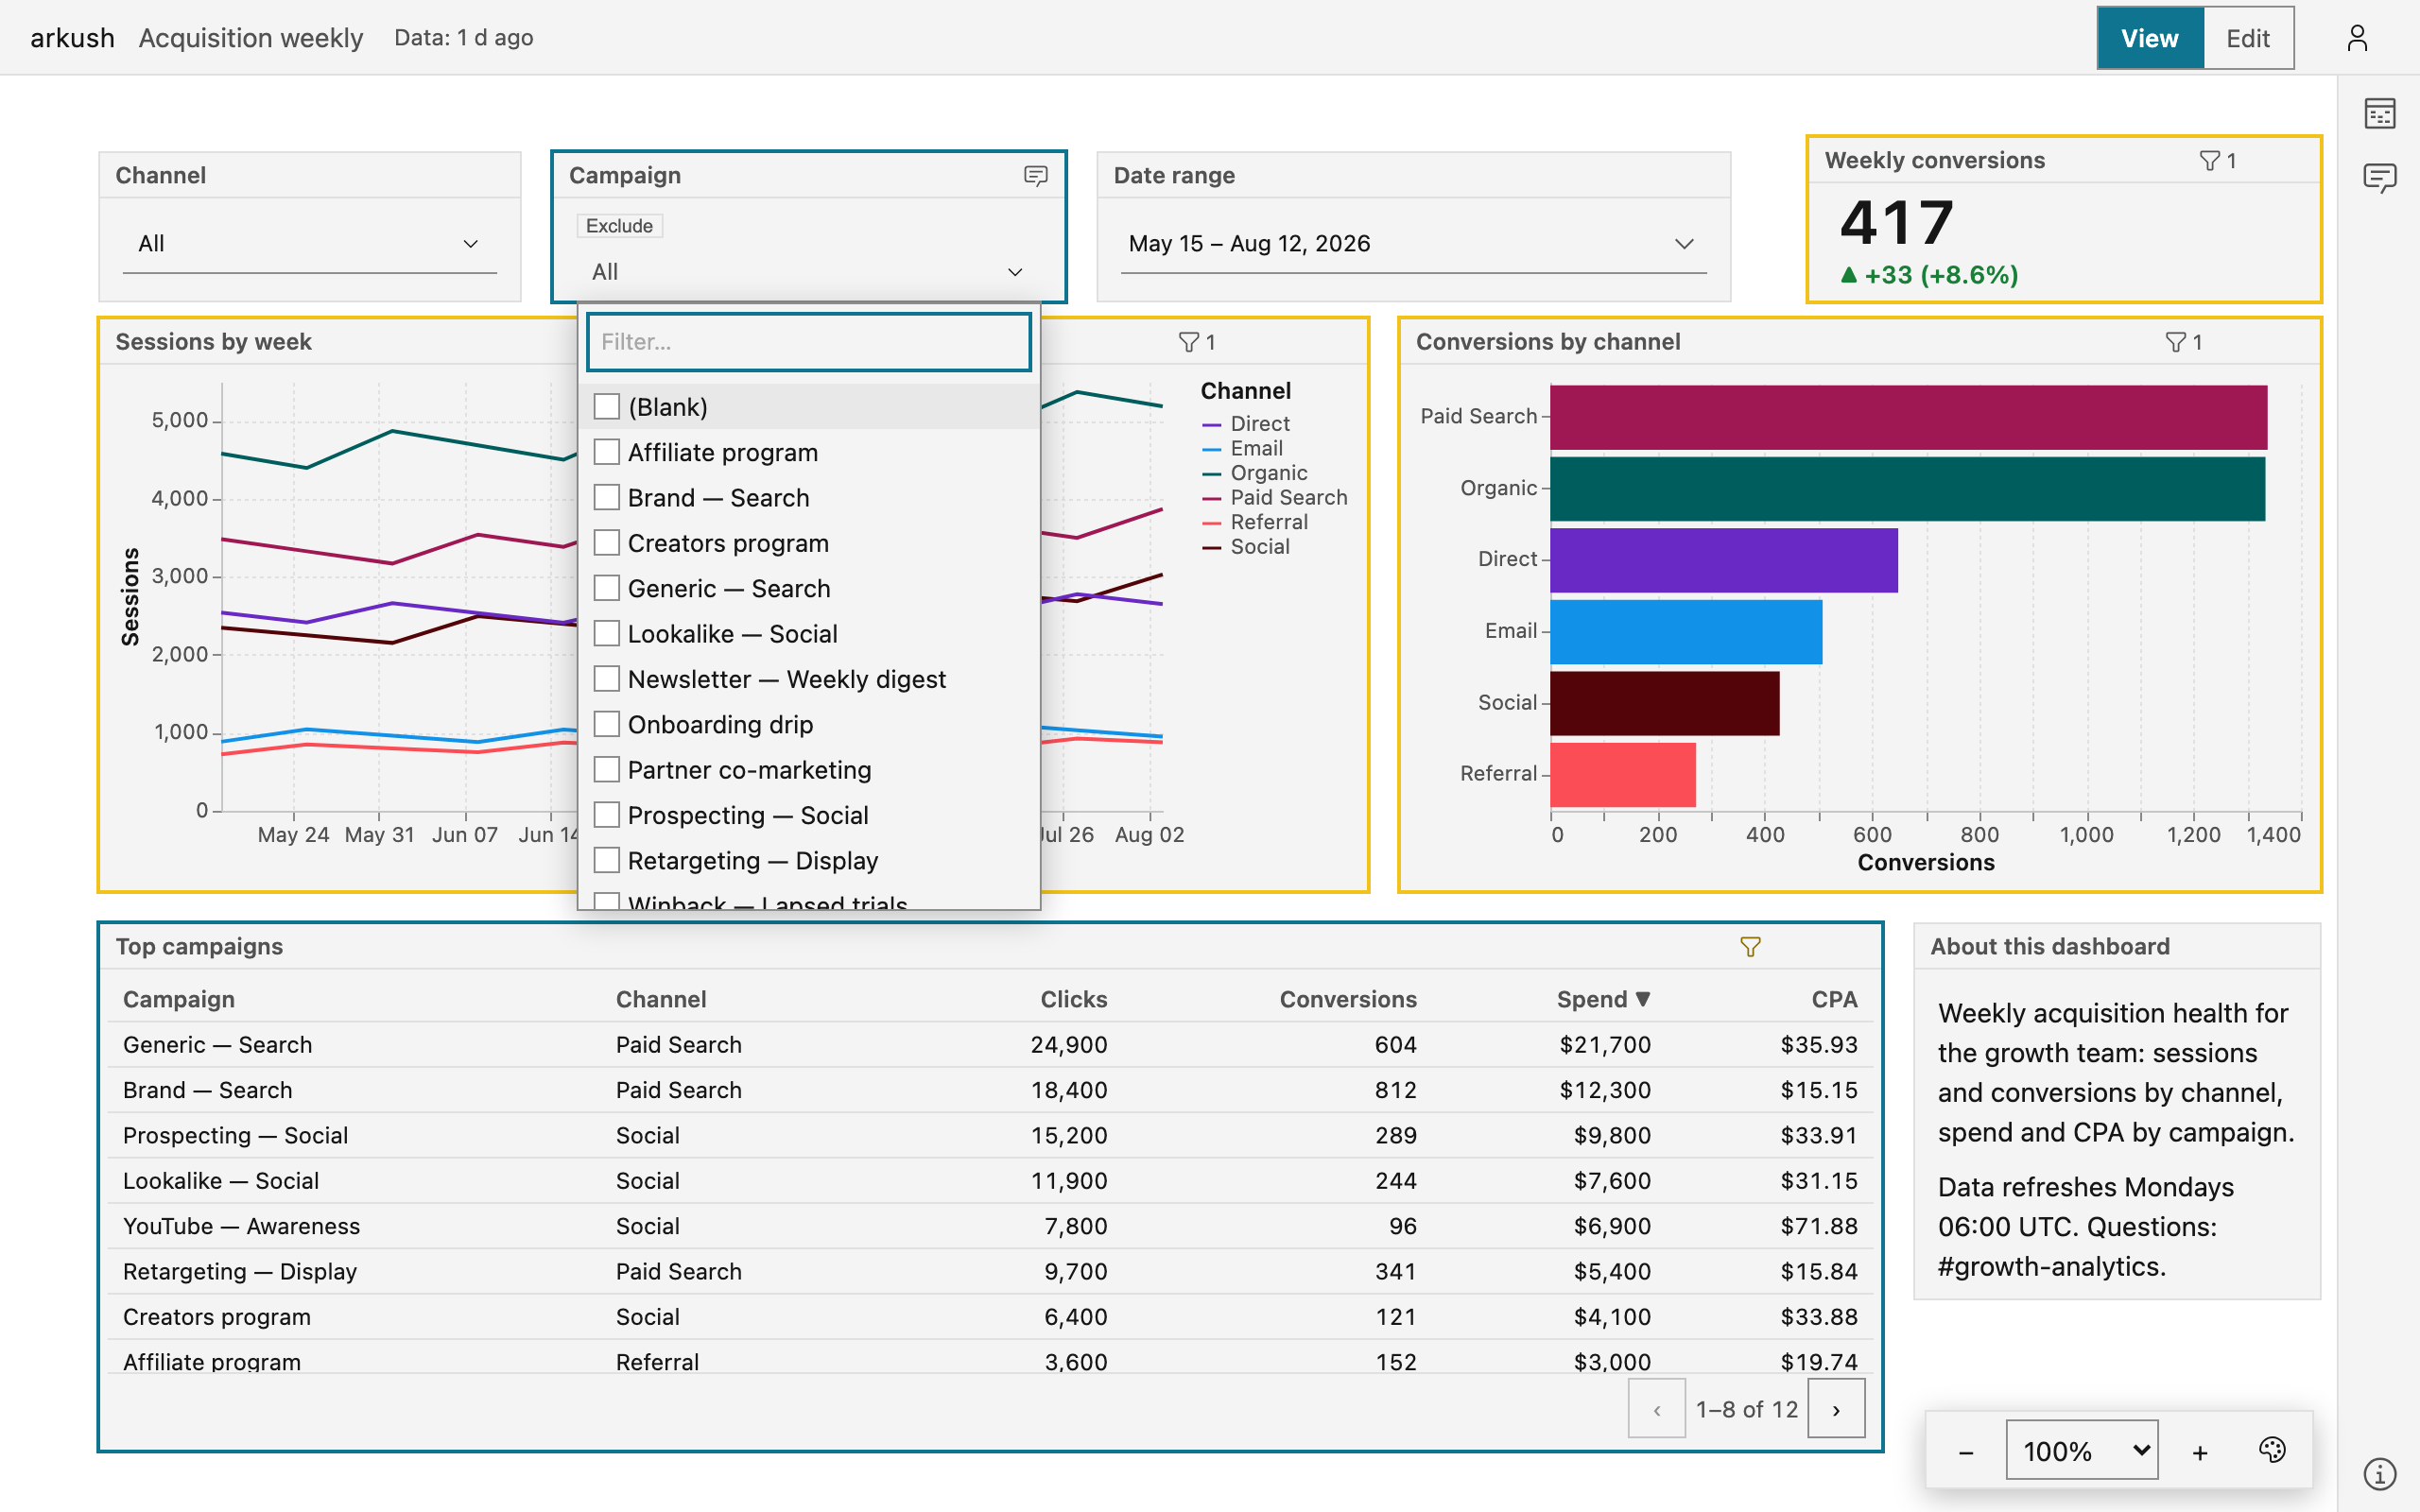Click the $71.88 CPA cell
The width and height of the screenshot is (2420, 1512).
pos(1819,1226)
